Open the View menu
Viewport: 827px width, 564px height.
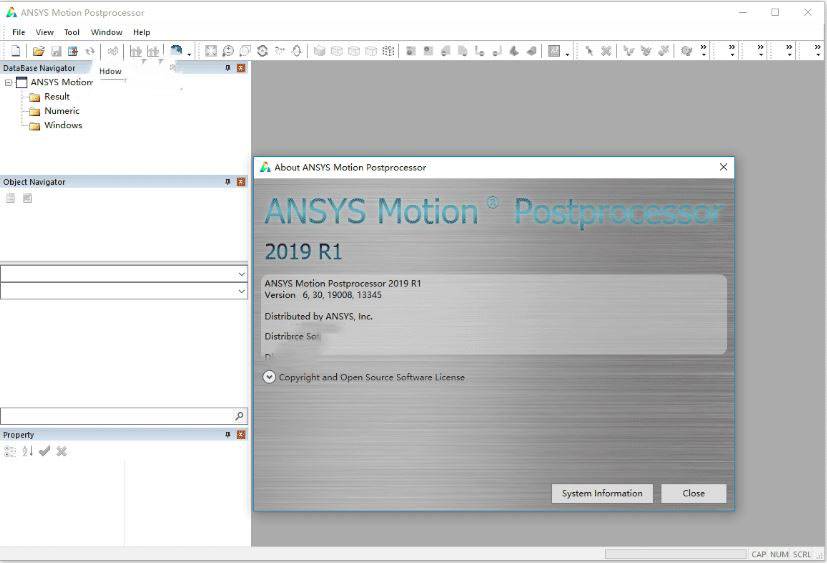click(44, 32)
